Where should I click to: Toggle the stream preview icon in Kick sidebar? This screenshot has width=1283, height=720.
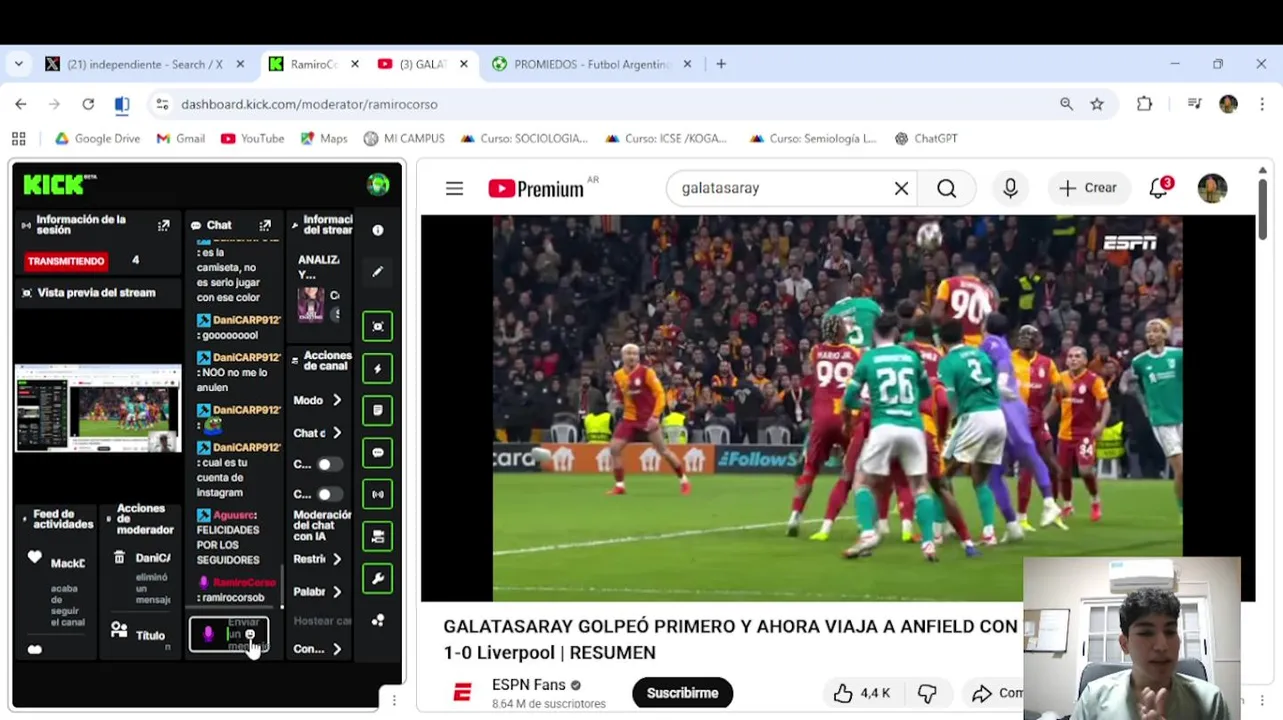click(377, 326)
